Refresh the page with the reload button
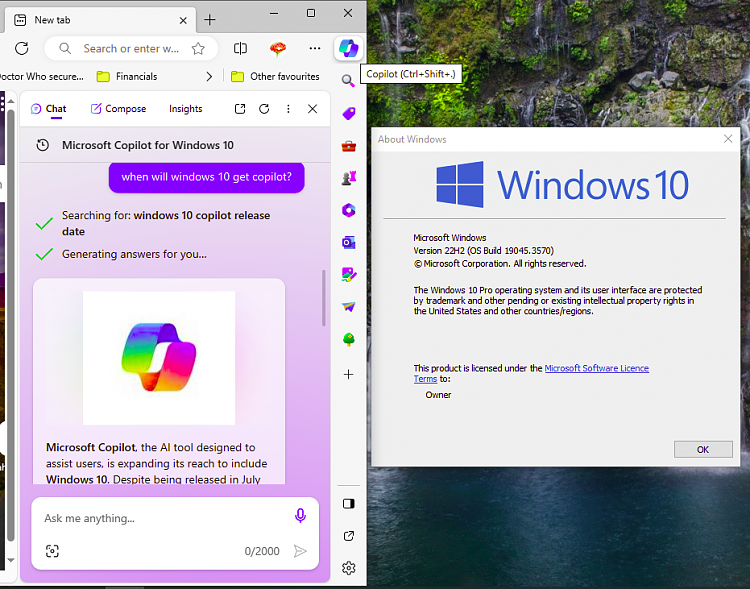The width and height of the screenshot is (750, 589). 22,48
